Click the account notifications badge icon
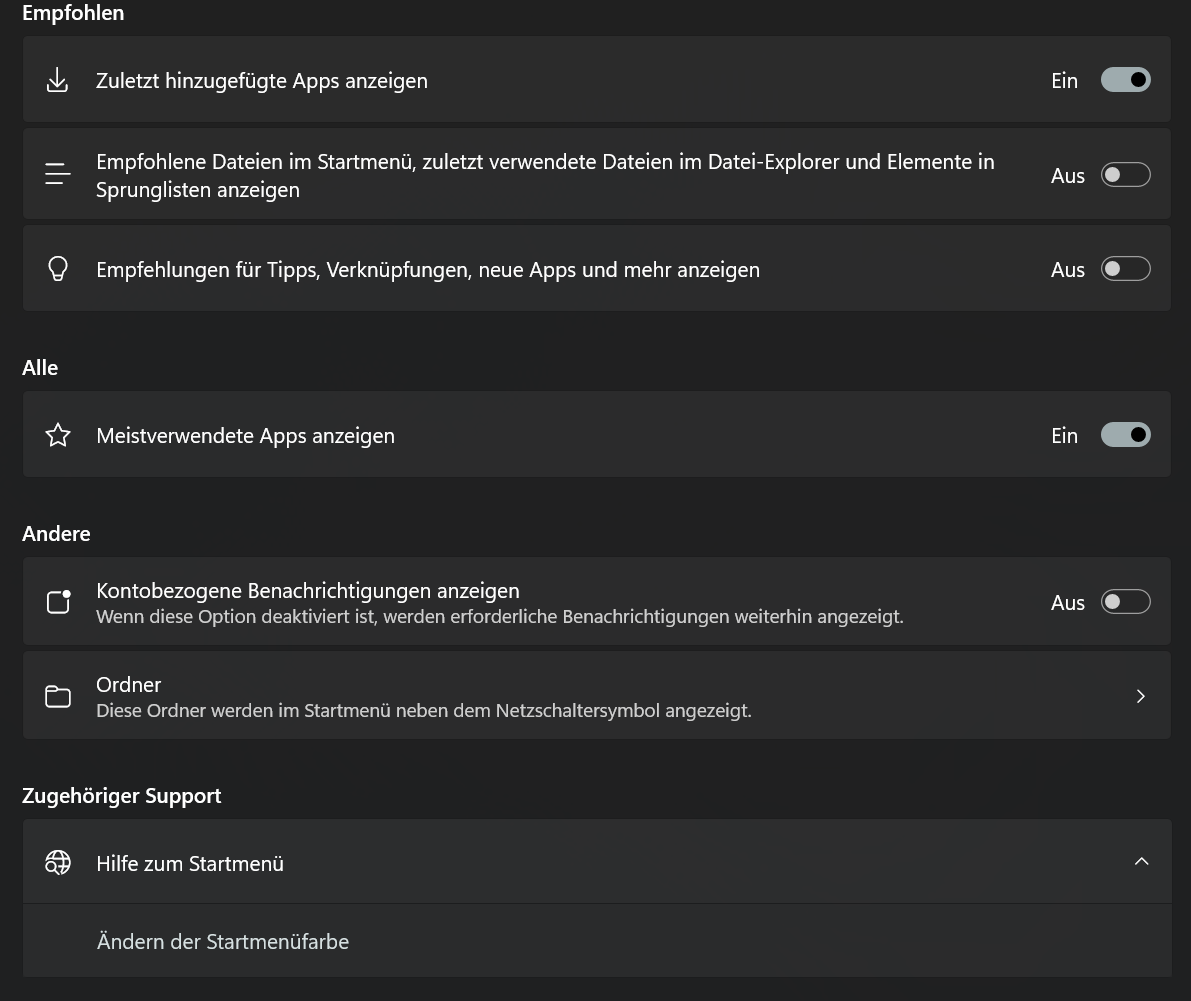The height and width of the screenshot is (1001, 1191). 58,602
